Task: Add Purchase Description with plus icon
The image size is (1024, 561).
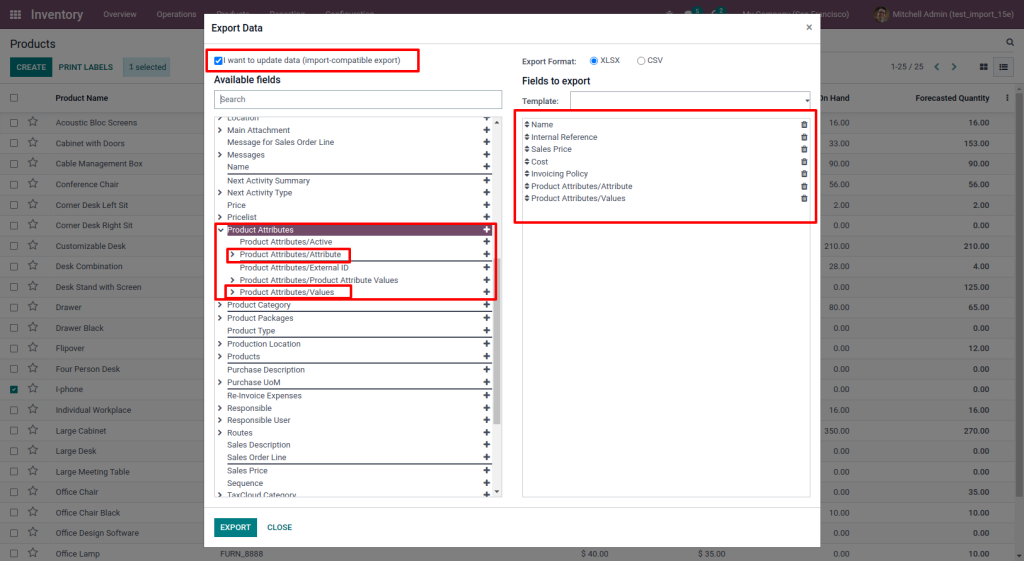Action: (487, 370)
